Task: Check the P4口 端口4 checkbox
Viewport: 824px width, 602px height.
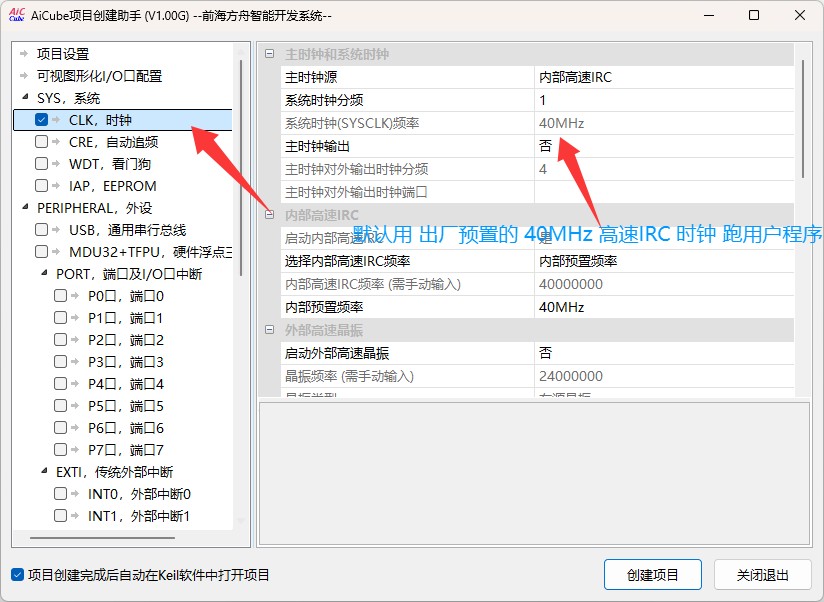Action: (x=60, y=384)
